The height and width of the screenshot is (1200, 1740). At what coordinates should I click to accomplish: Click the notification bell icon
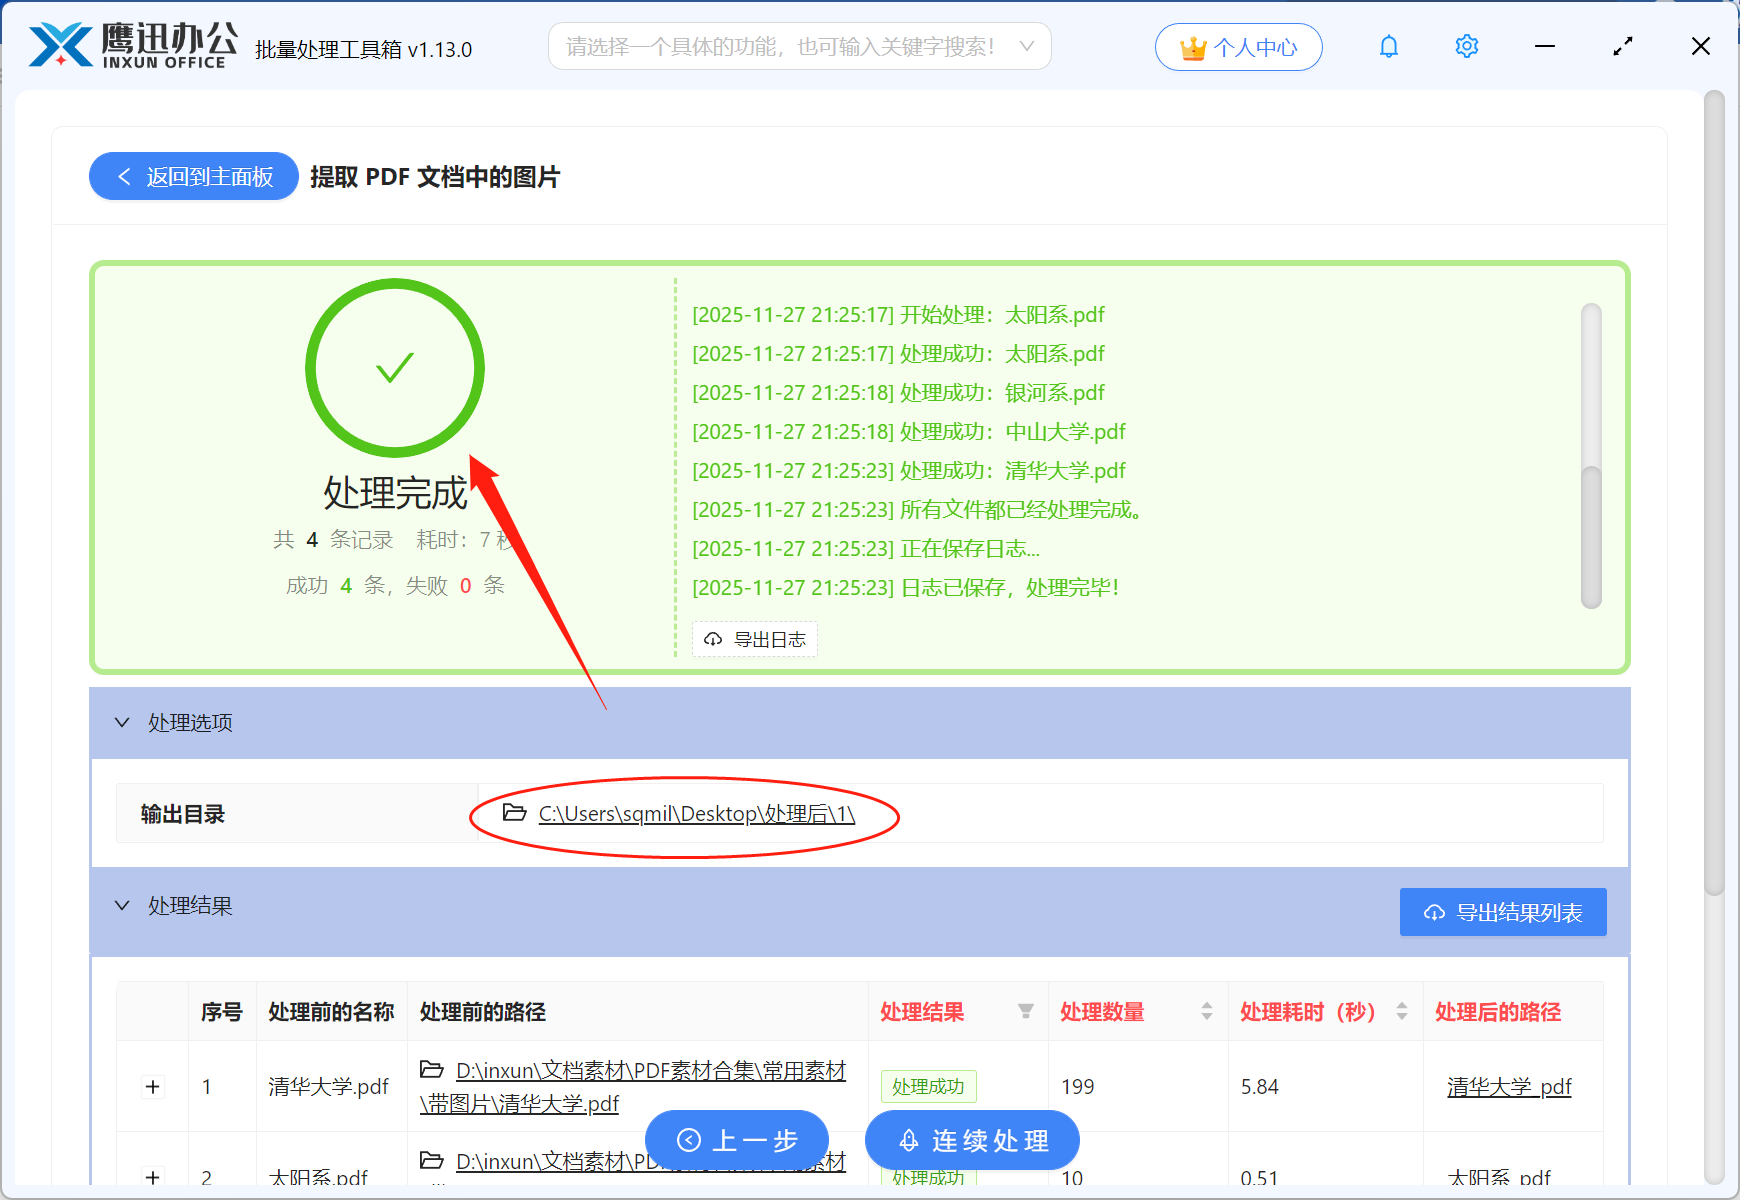click(1388, 46)
